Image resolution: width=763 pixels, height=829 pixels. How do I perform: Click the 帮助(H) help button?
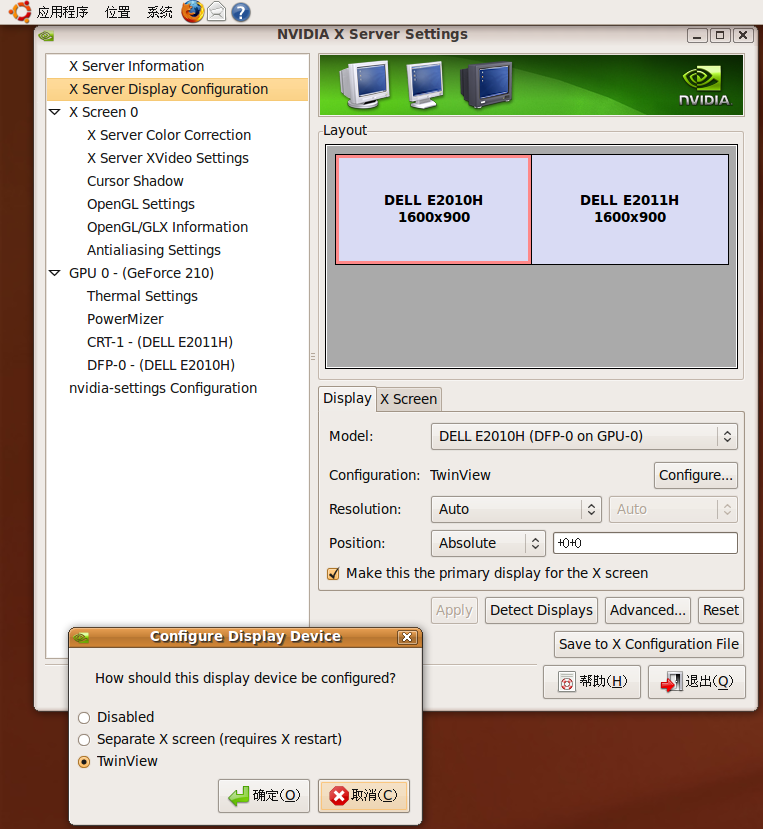point(592,682)
